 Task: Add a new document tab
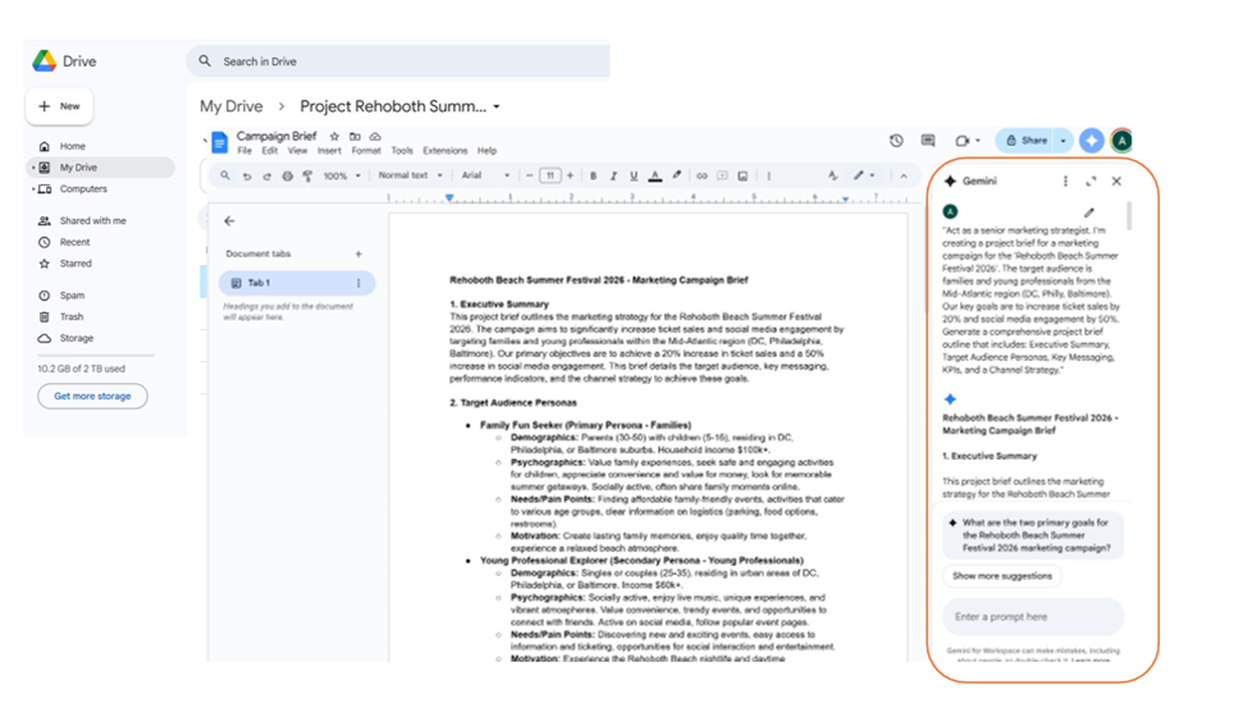coord(359,254)
